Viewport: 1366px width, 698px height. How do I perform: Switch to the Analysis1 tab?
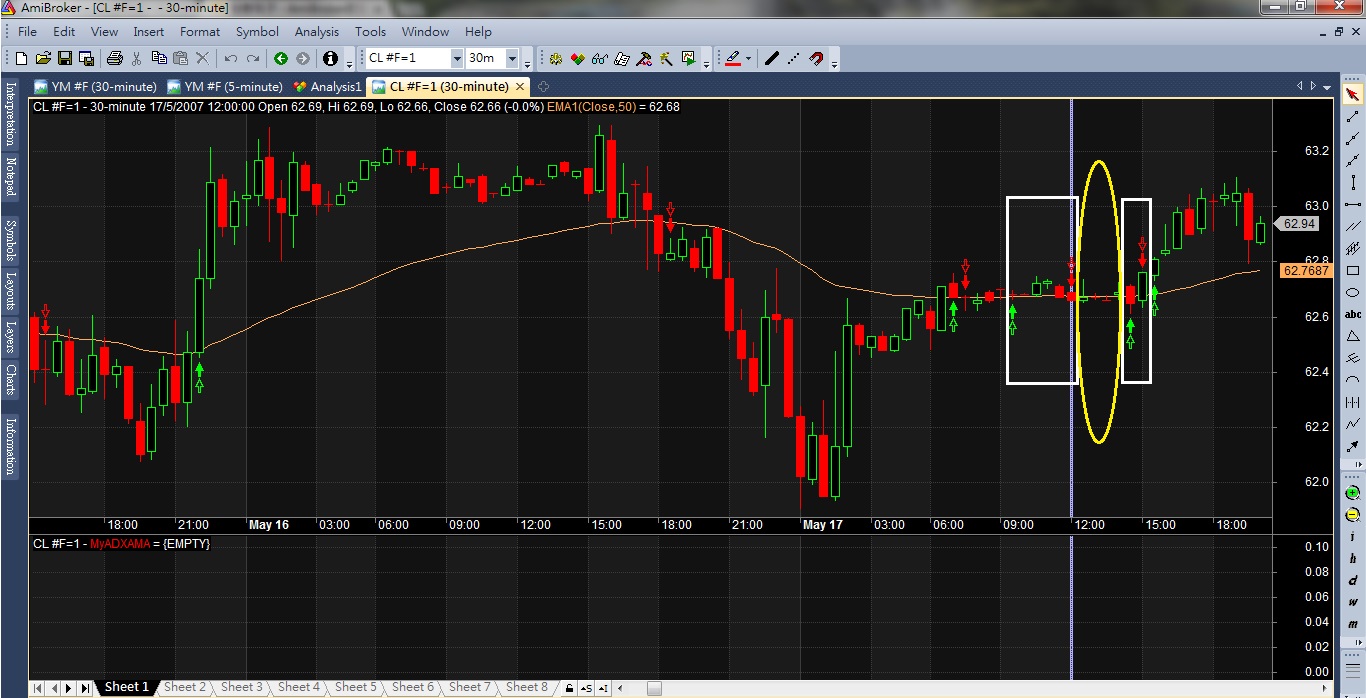[x=327, y=86]
